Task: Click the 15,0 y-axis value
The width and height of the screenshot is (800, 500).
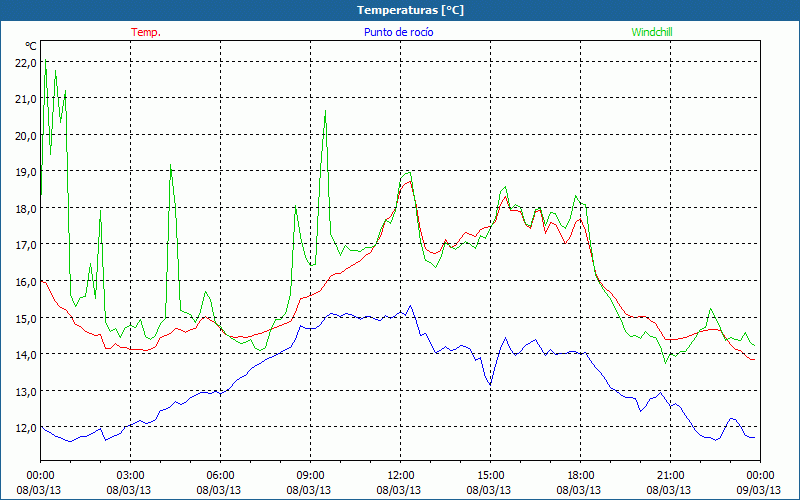Action: [x=27, y=318]
